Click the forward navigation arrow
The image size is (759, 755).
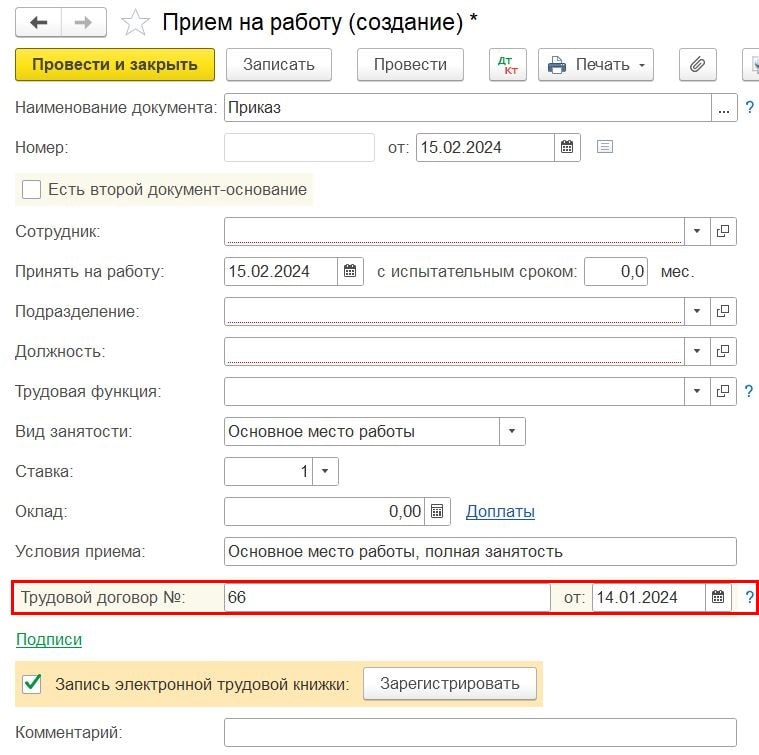click(x=87, y=22)
